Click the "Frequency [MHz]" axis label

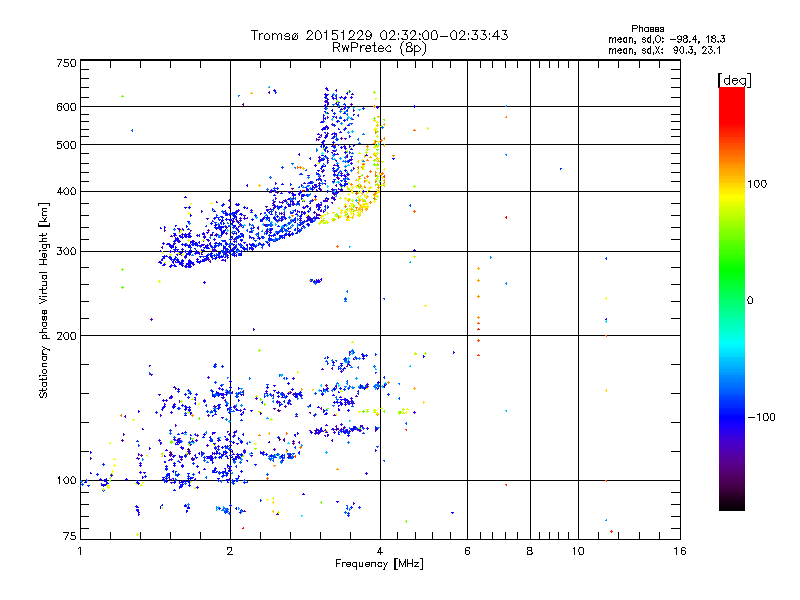[x=379, y=564]
